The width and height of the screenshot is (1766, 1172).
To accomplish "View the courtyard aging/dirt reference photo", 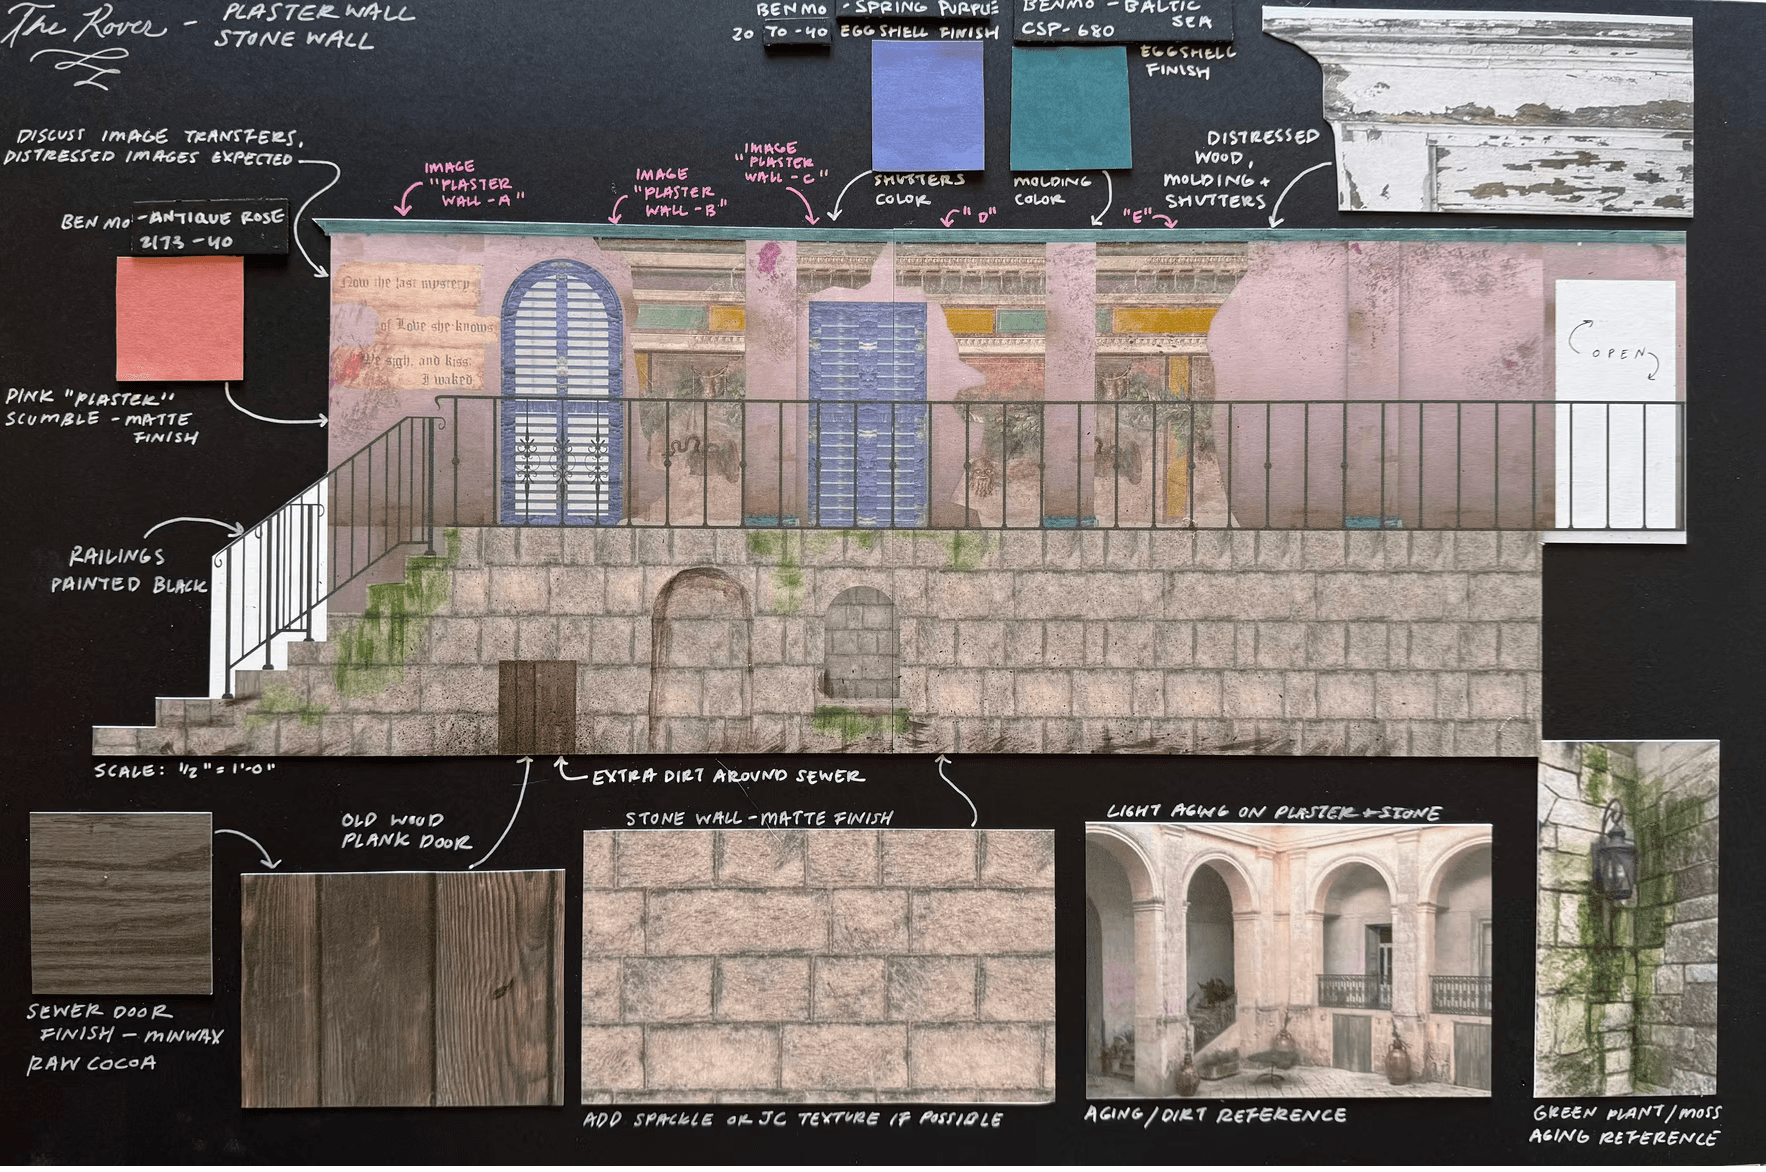I will [1288, 960].
